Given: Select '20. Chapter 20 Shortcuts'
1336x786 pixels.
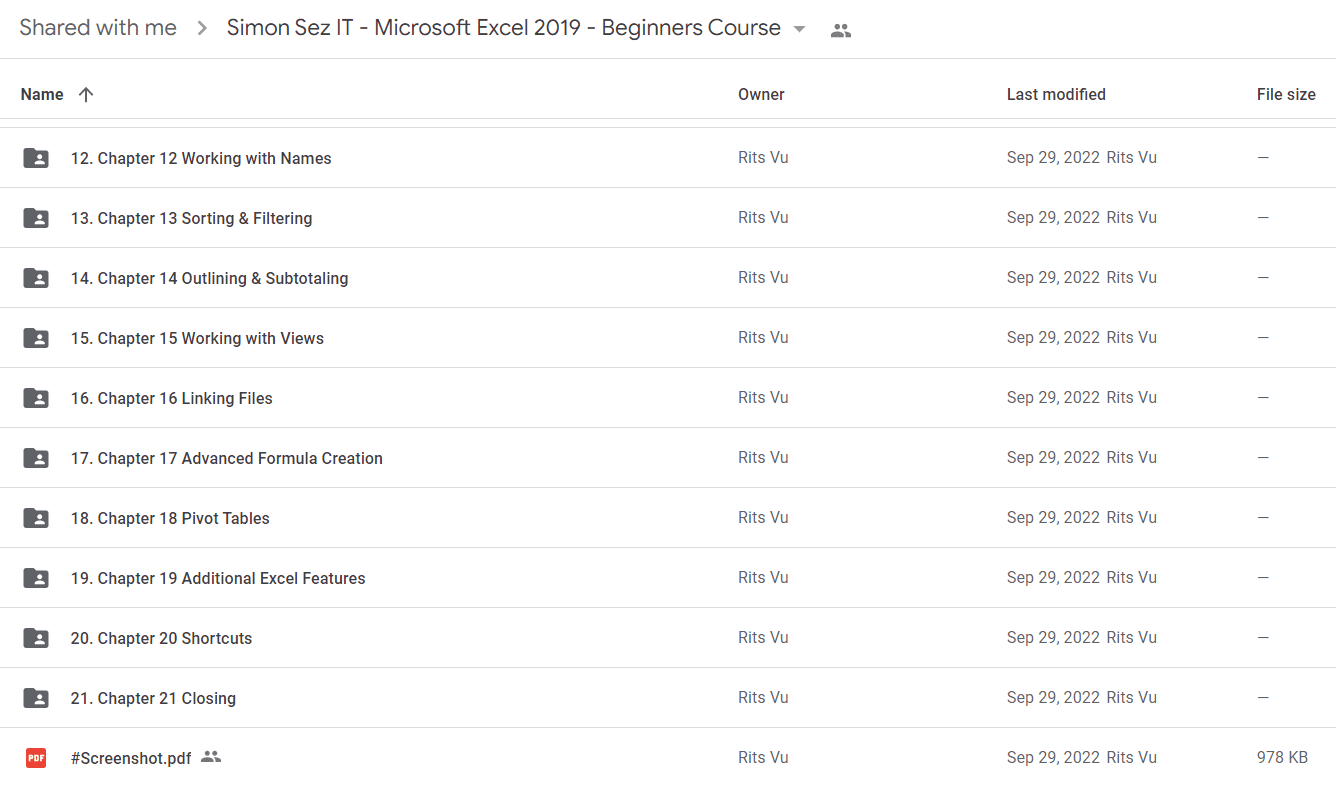Looking at the screenshot, I should (161, 638).
